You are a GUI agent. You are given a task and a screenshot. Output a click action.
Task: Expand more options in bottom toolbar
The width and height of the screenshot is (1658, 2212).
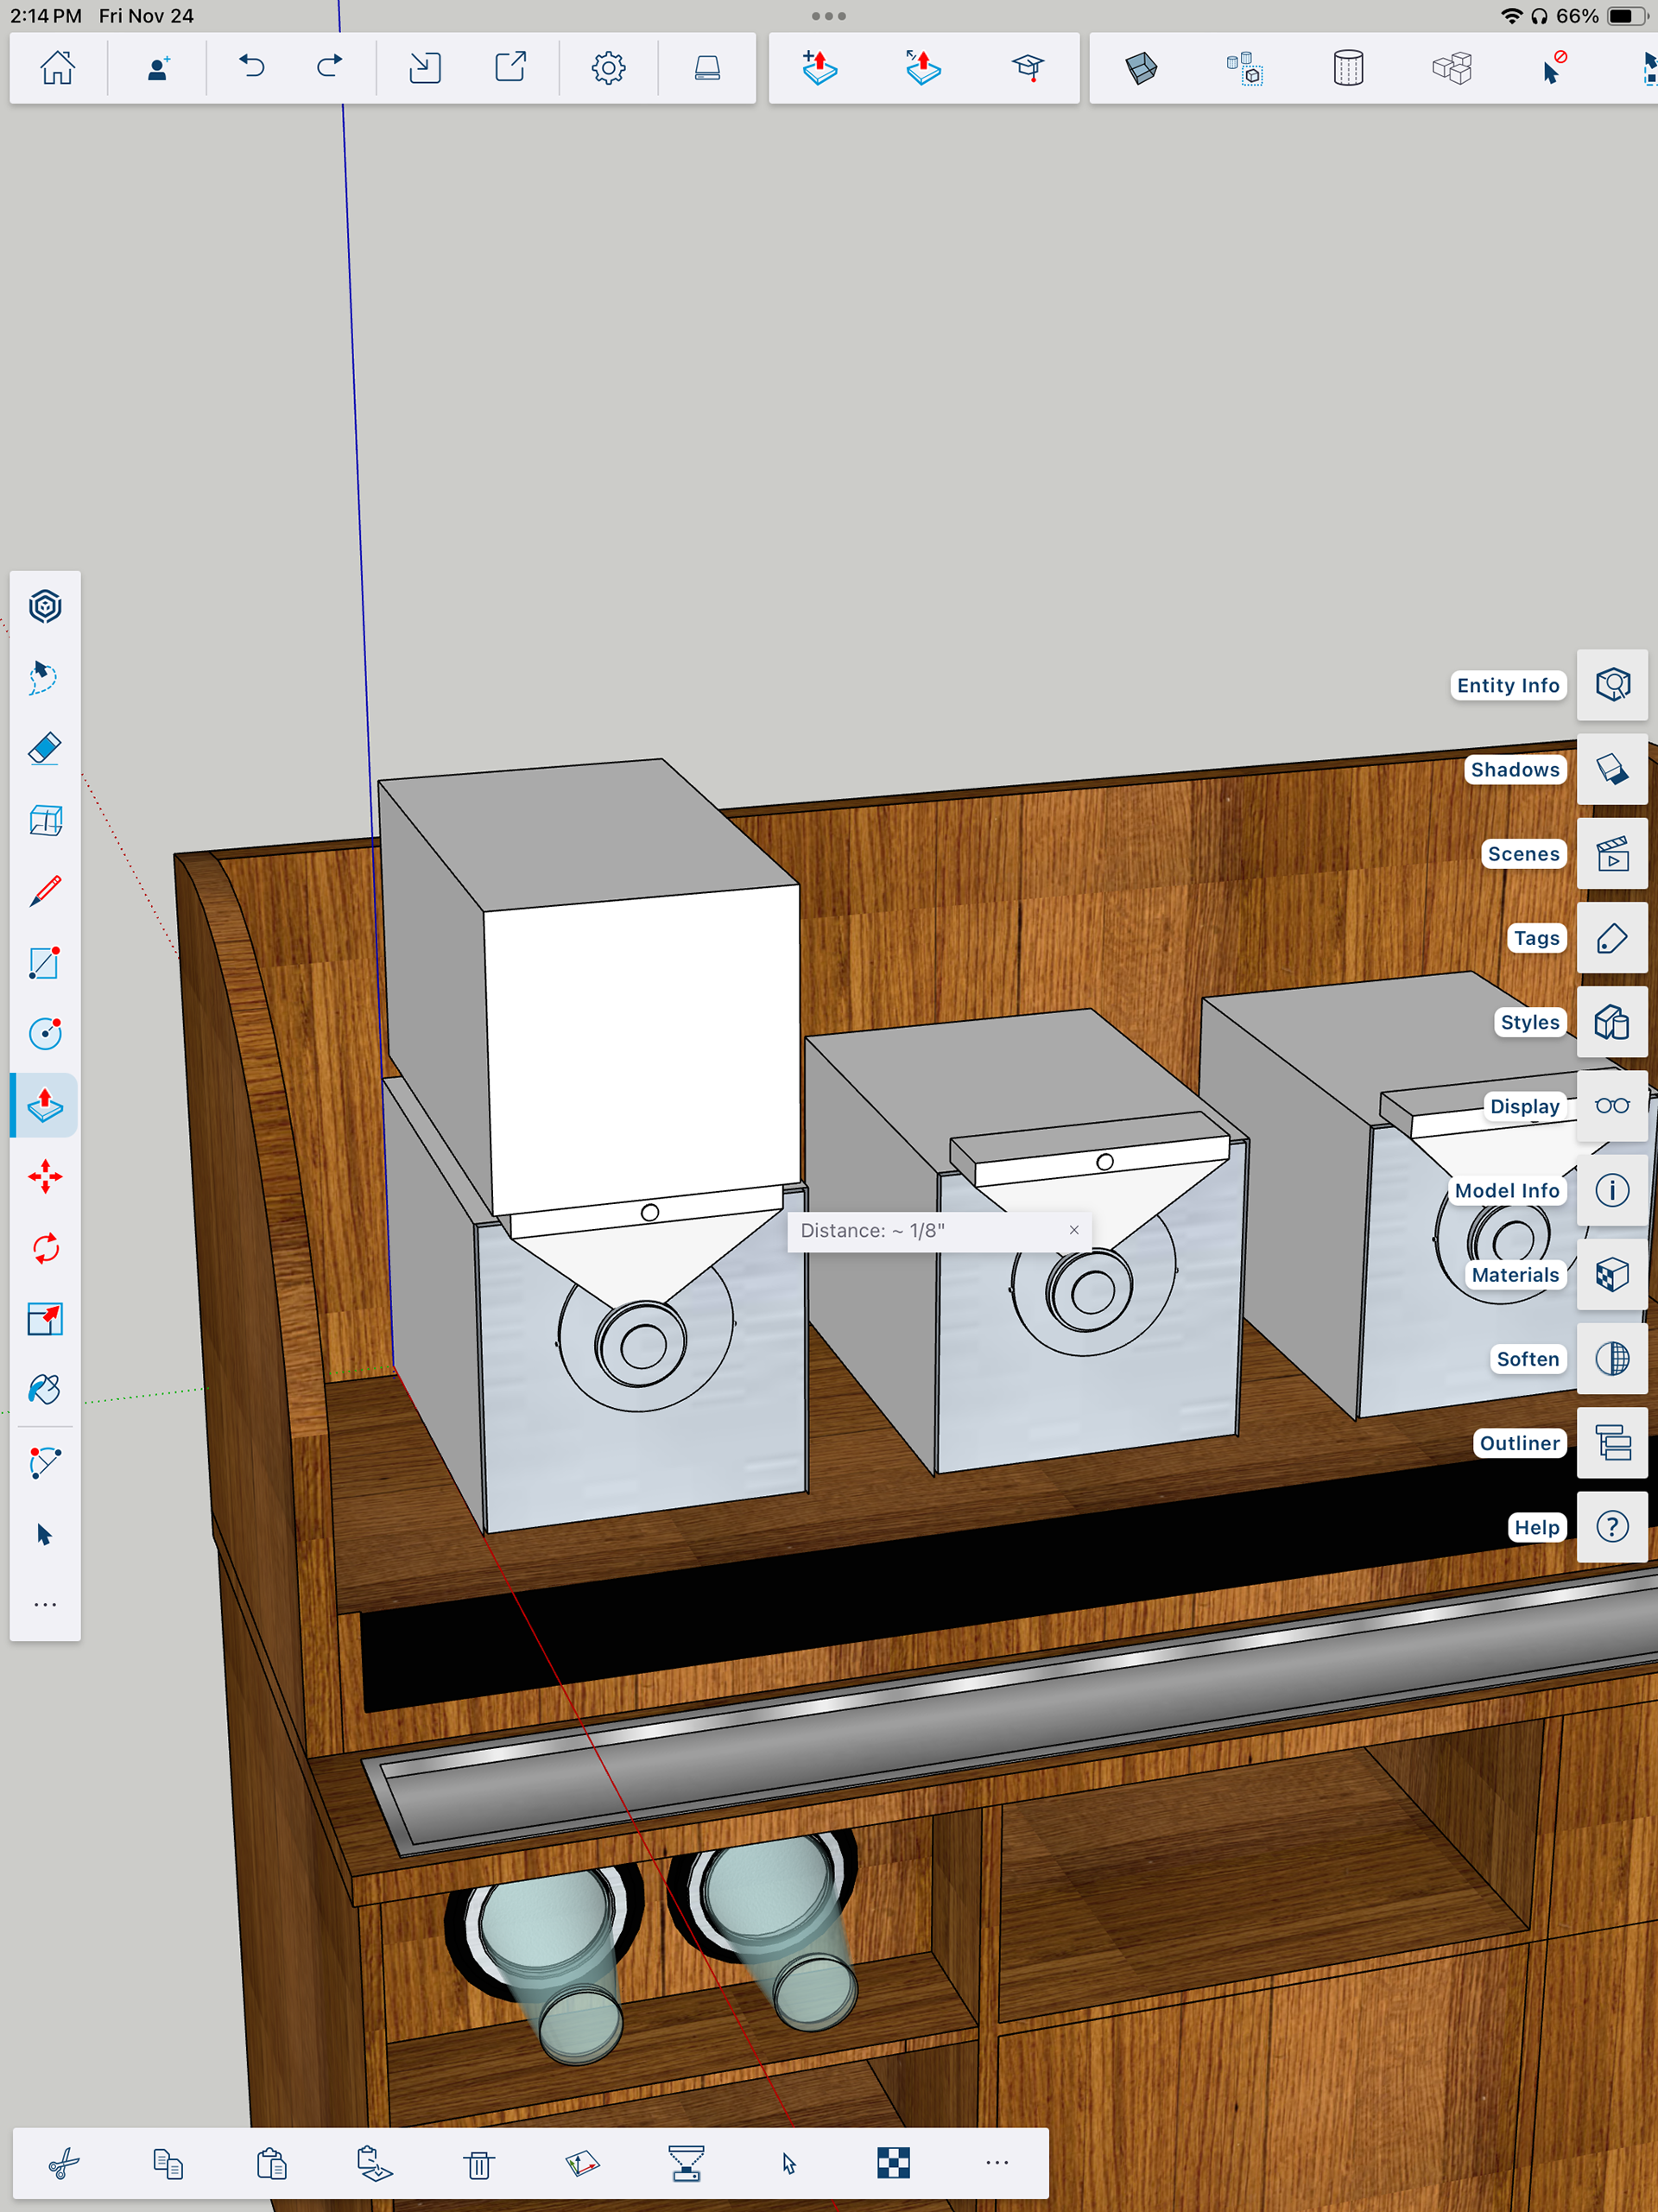tap(997, 2163)
